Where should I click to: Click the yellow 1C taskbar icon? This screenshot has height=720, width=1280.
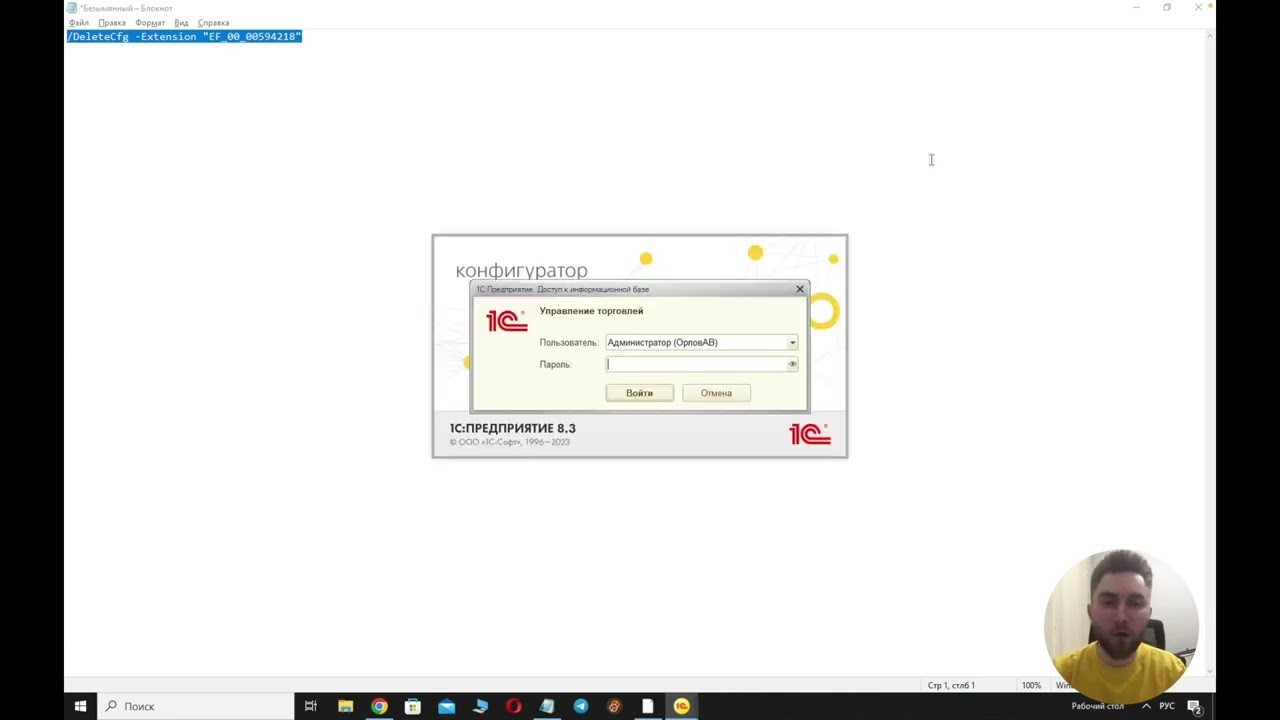click(x=681, y=706)
